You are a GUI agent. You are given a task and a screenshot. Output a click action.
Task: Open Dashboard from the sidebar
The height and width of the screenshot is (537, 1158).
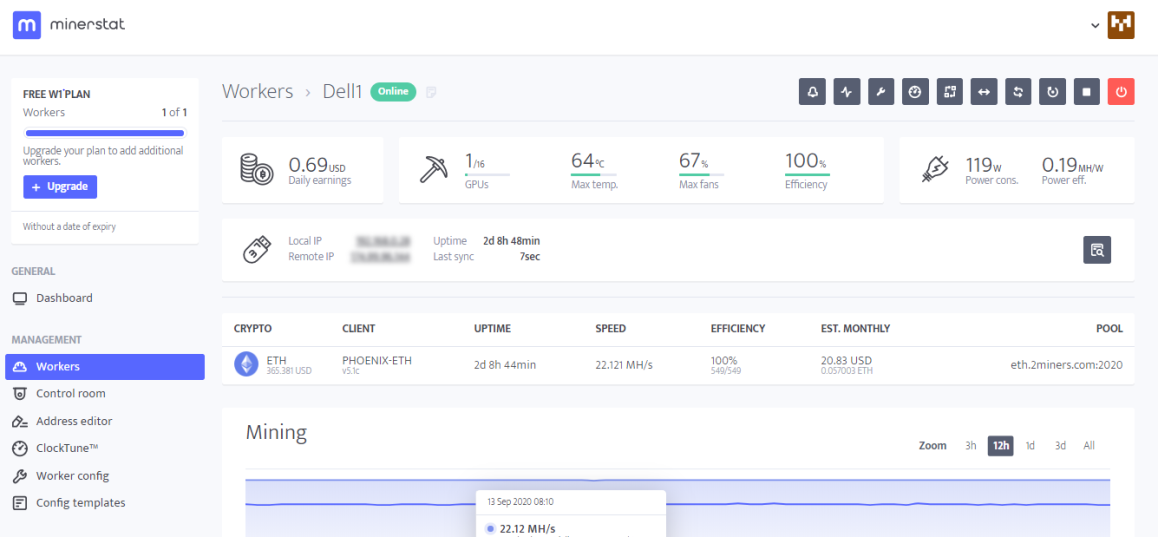[64, 298]
